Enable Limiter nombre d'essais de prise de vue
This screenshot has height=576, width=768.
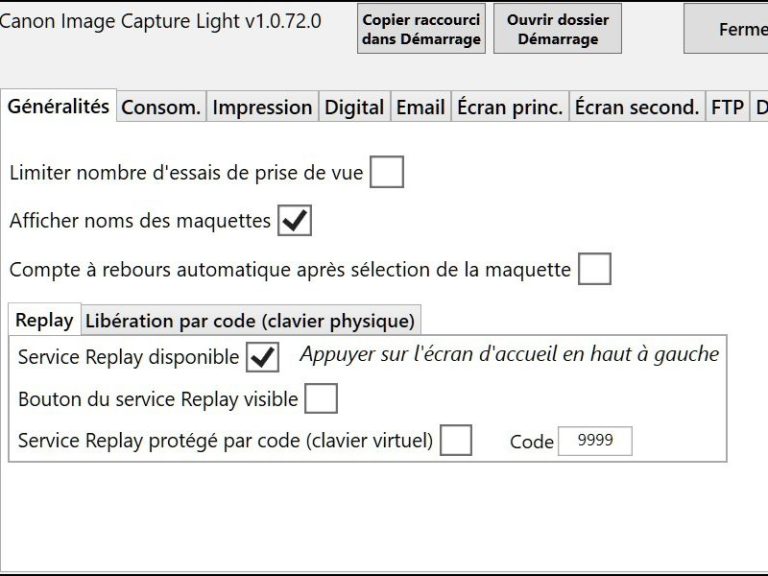pyautogui.click(x=386, y=172)
